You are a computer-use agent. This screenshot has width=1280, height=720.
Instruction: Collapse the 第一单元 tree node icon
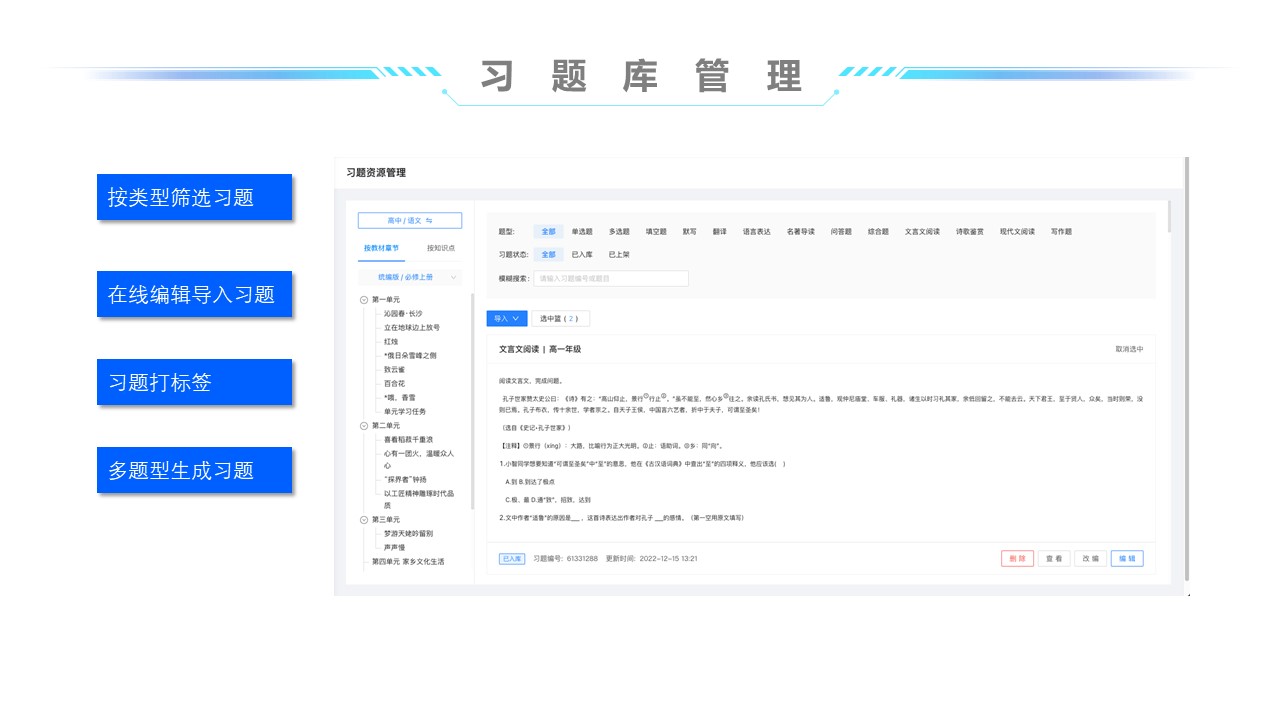pyautogui.click(x=364, y=300)
